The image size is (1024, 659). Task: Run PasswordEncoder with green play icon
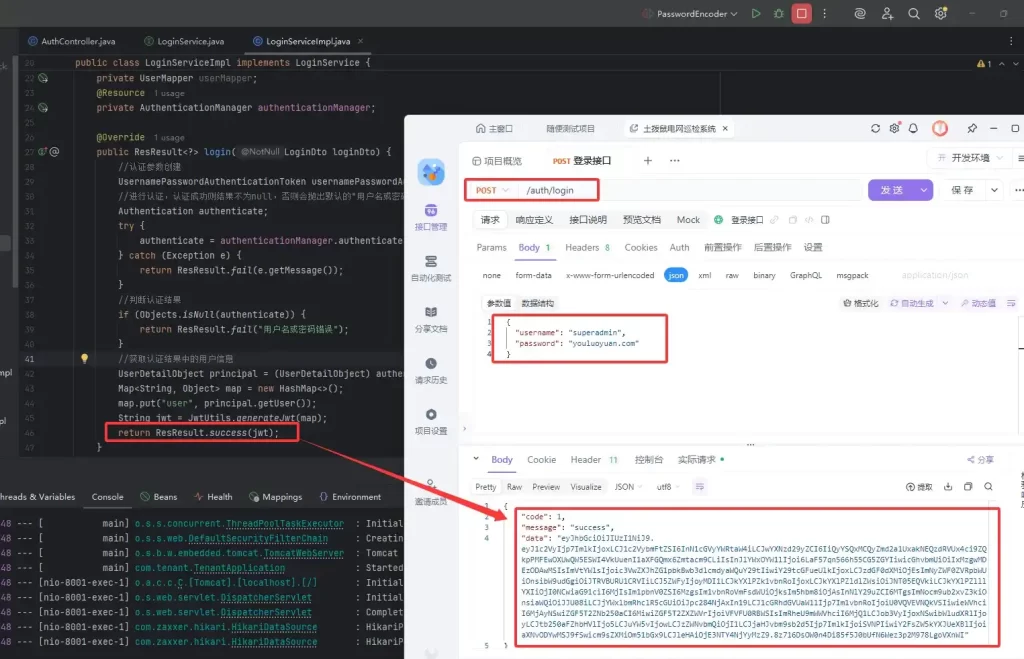pos(755,14)
